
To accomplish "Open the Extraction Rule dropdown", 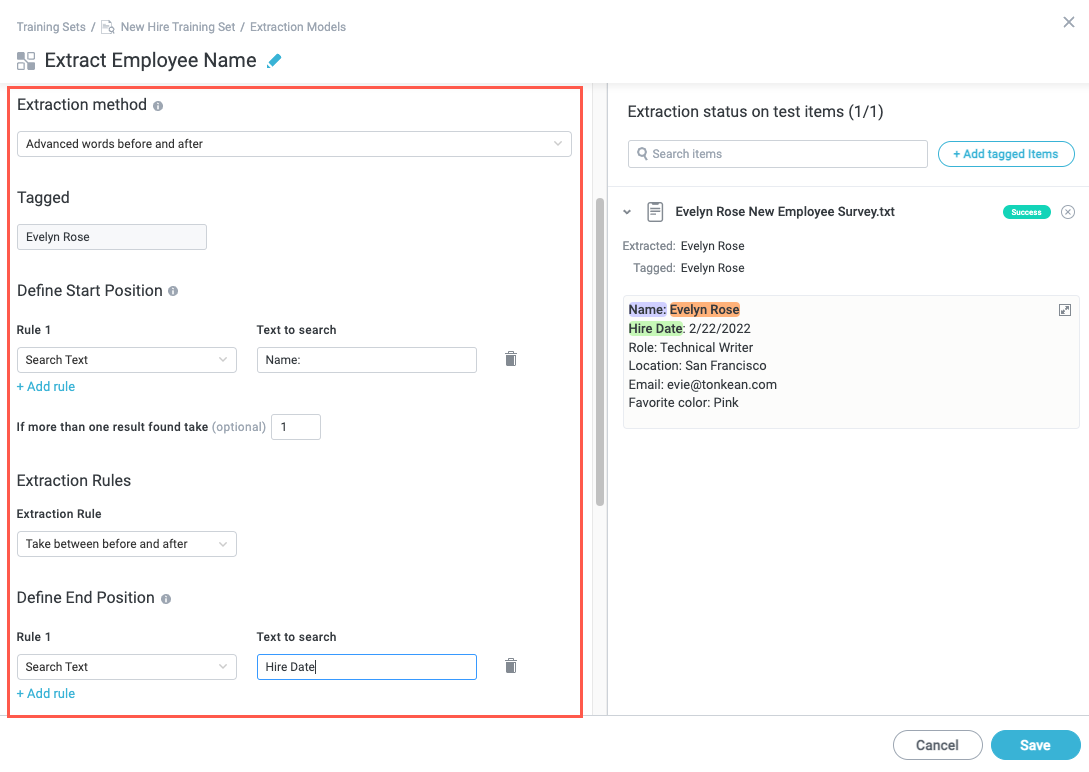I will [127, 544].
